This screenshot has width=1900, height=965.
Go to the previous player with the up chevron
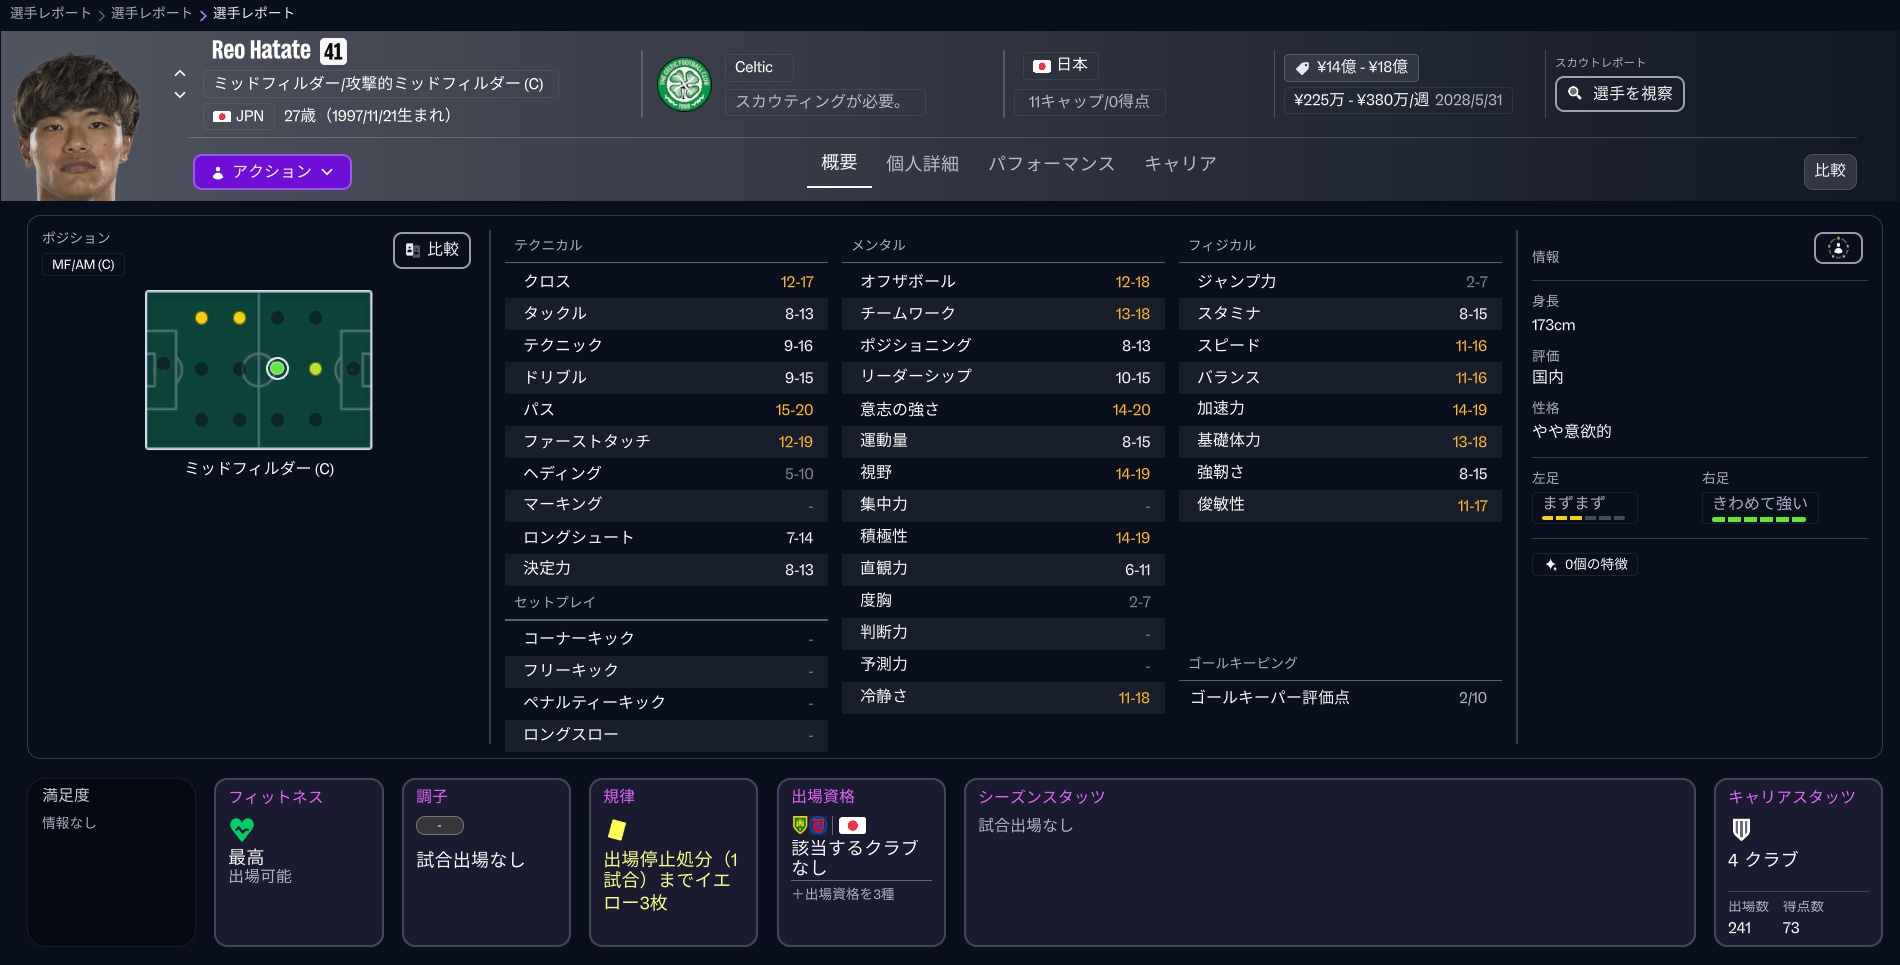click(x=180, y=73)
